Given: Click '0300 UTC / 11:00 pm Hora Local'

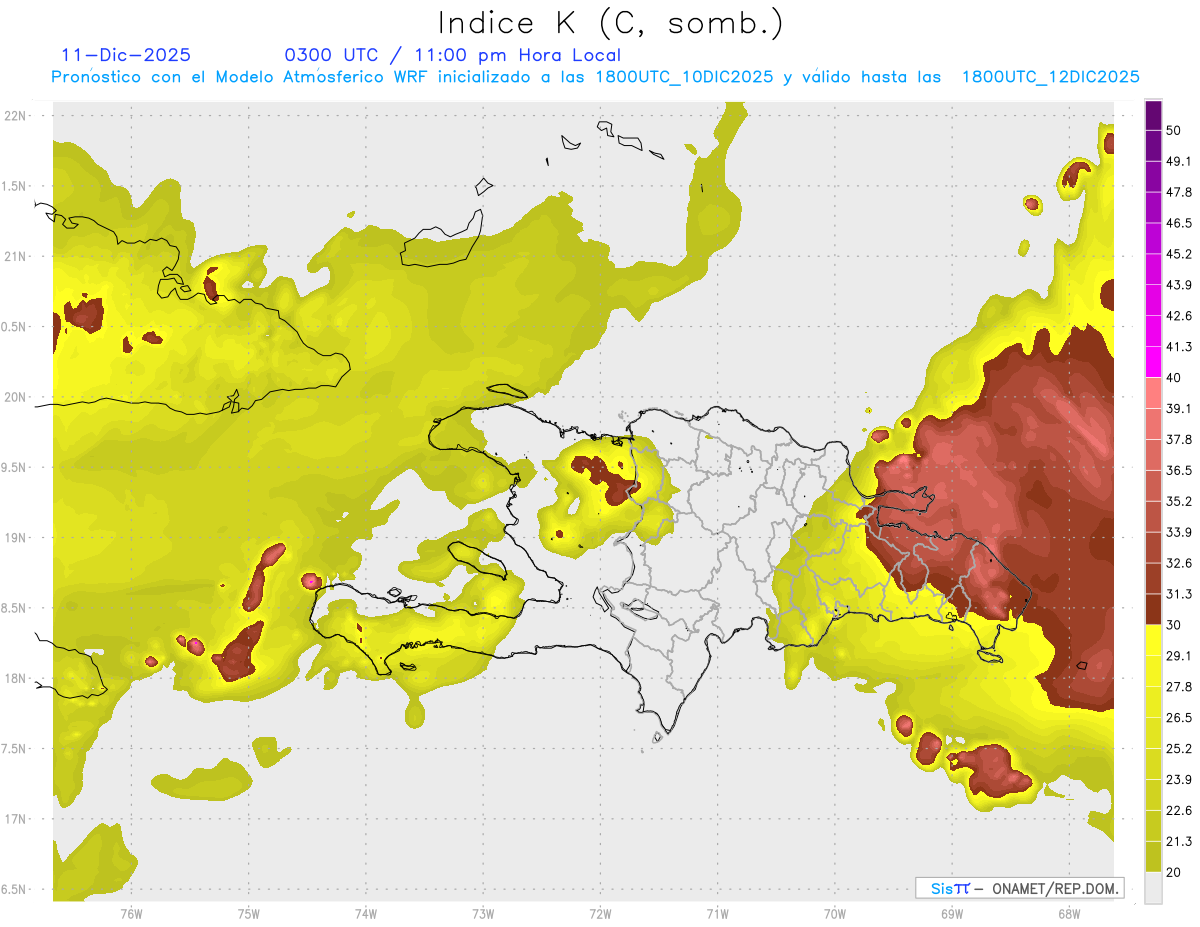Looking at the screenshot, I should coord(453,55).
